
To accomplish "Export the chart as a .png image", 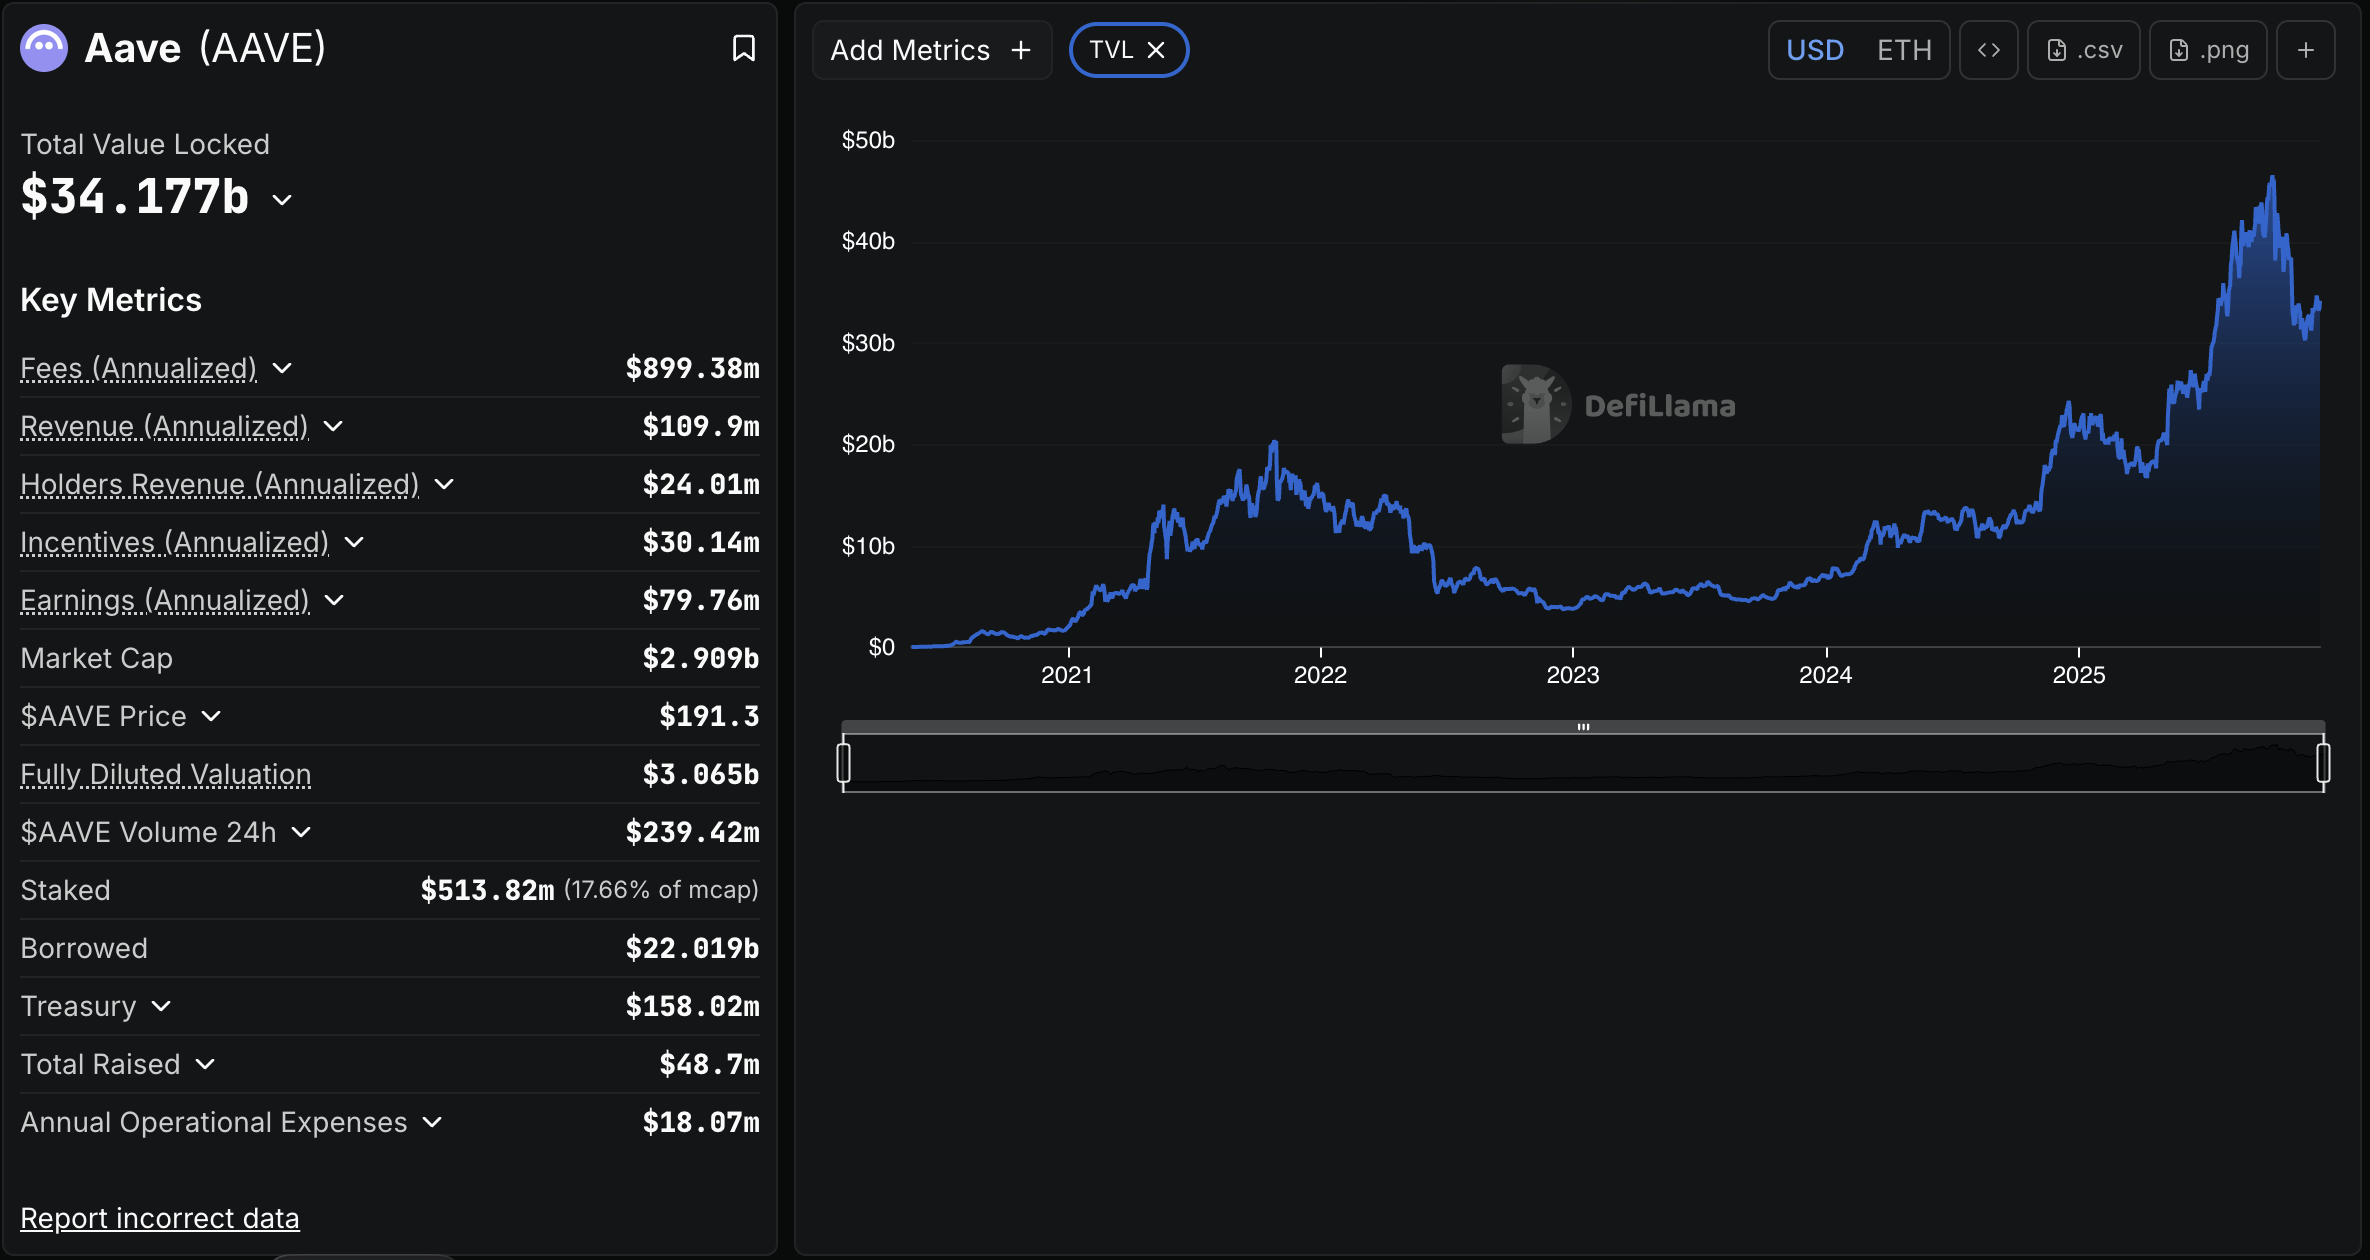I will (x=2208, y=49).
